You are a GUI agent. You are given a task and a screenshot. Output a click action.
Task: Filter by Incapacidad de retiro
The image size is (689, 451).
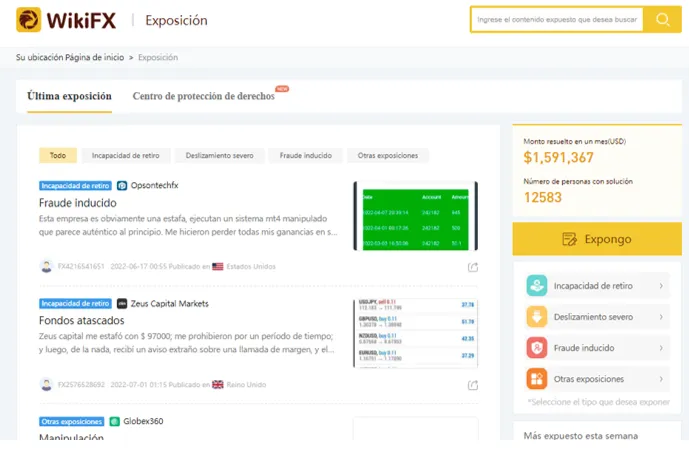[125, 155]
